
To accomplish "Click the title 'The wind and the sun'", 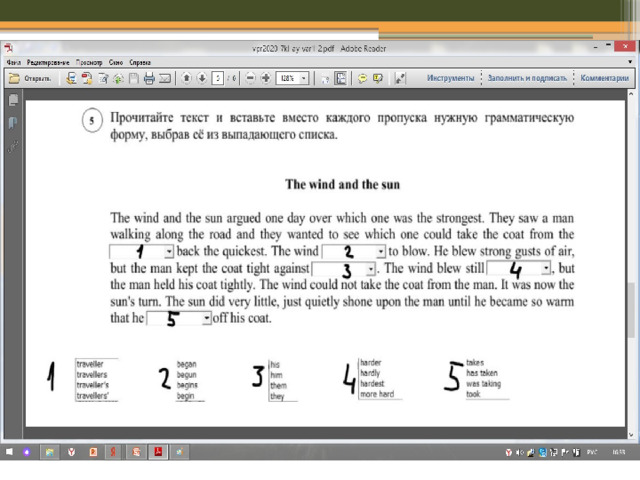I will coord(342,184).
